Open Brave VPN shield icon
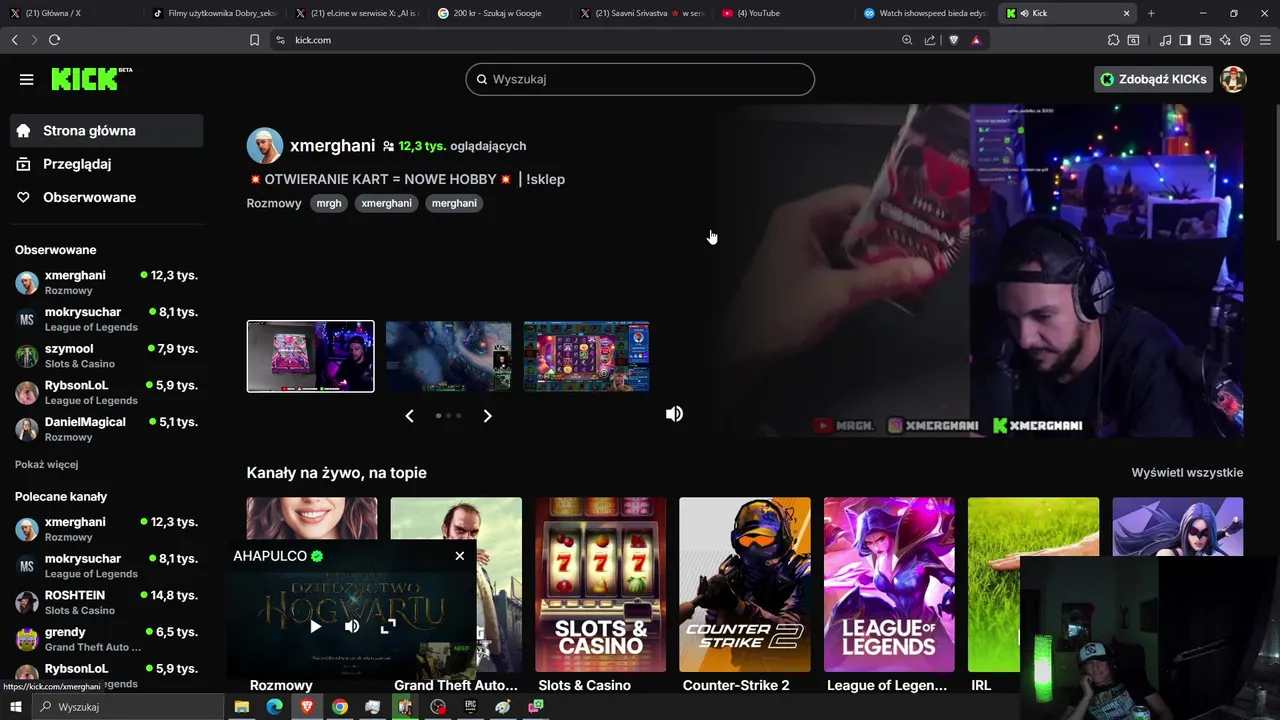Image resolution: width=1280 pixels, height=720 pixels. click(1245, 40)
